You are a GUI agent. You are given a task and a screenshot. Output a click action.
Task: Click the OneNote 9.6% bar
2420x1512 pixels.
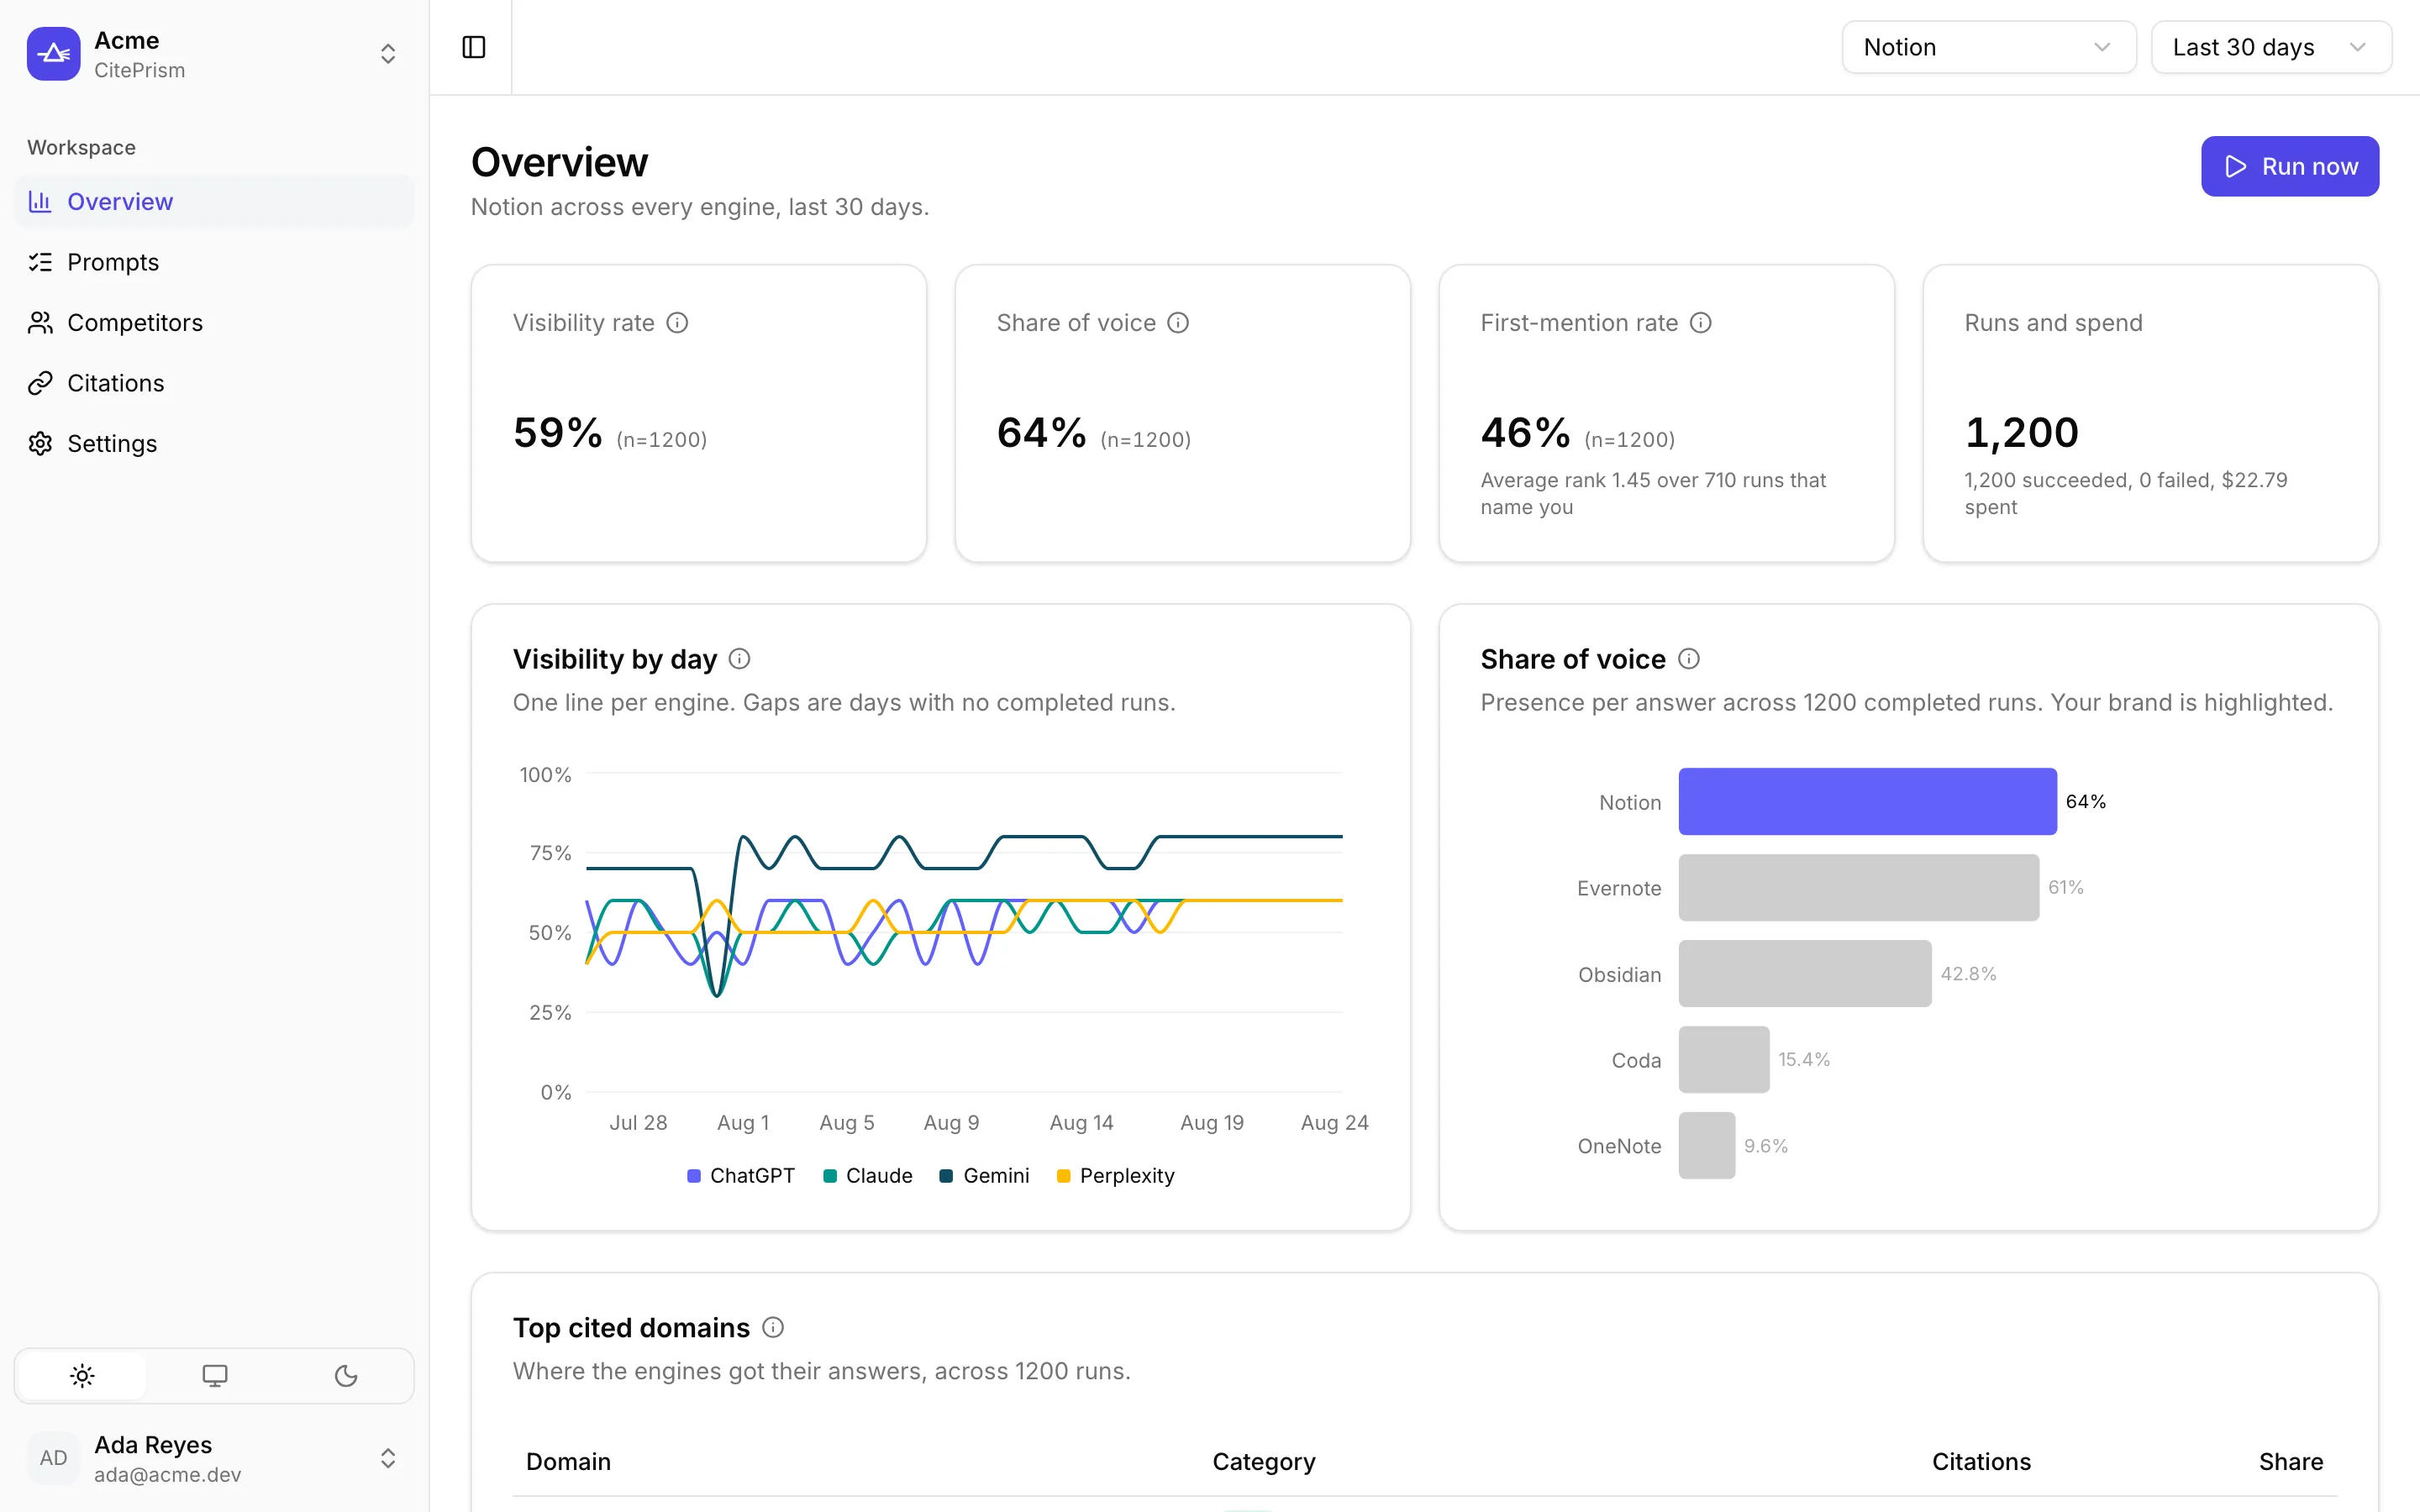point(1707,1145)
